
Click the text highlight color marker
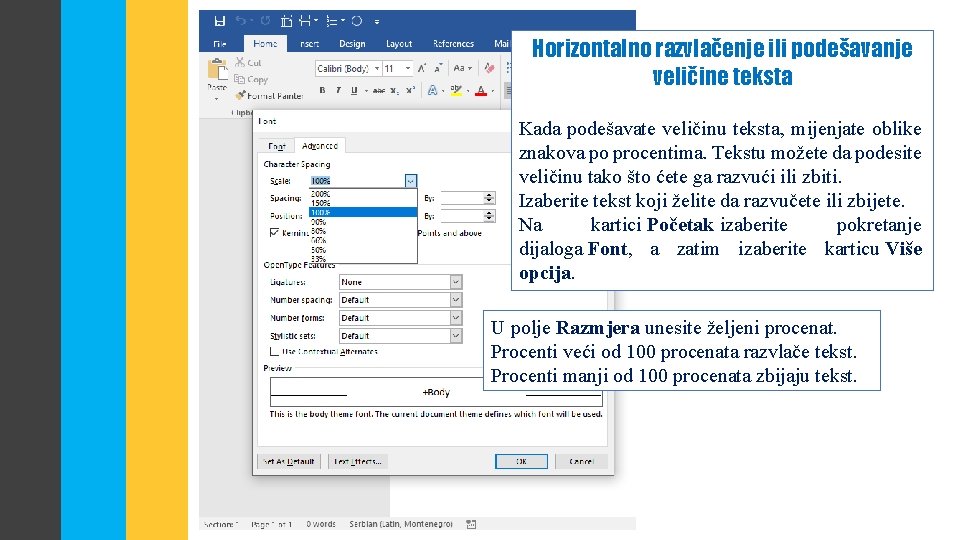click(x=456, y=91)
